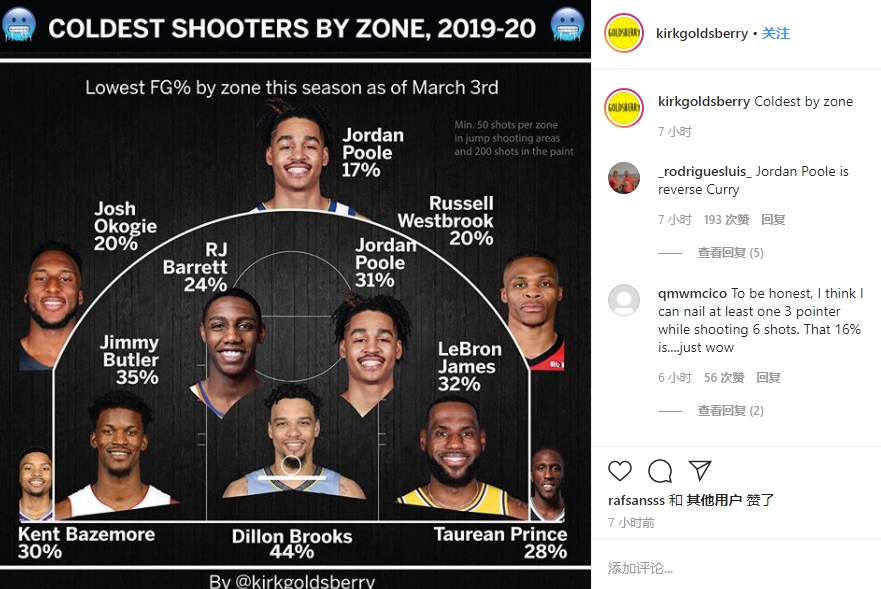Open rafsansss liker profile link
881x589 pixels.
(x=636, y=500)
